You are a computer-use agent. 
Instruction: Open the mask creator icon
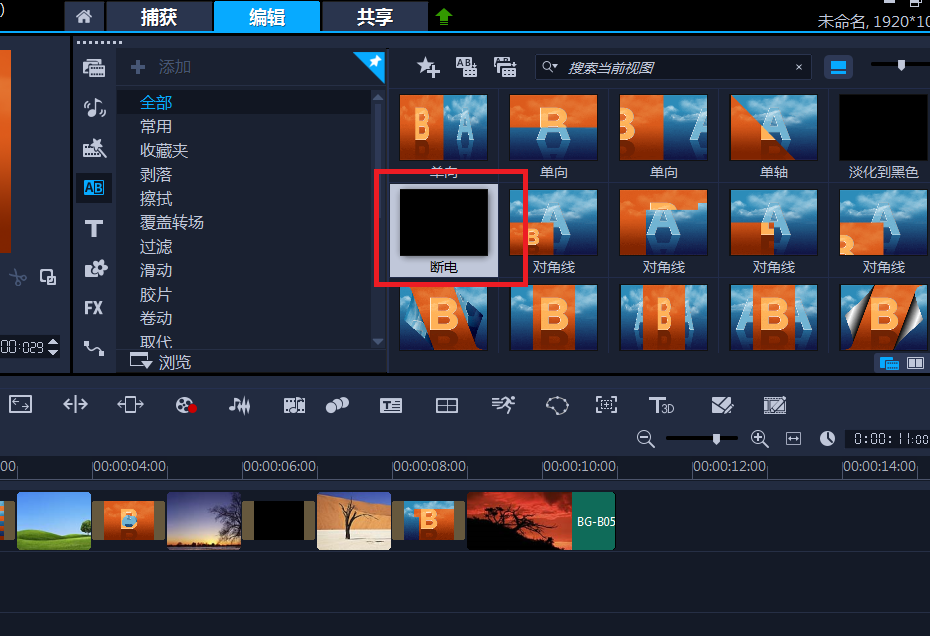(x=557, y=405)
